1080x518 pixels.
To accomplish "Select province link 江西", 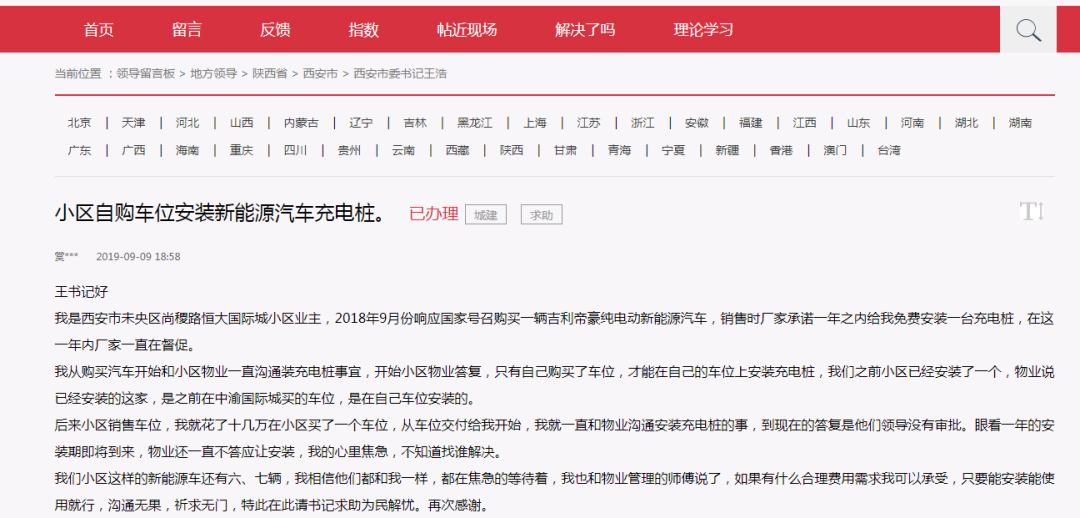I will tap(804, 123).
